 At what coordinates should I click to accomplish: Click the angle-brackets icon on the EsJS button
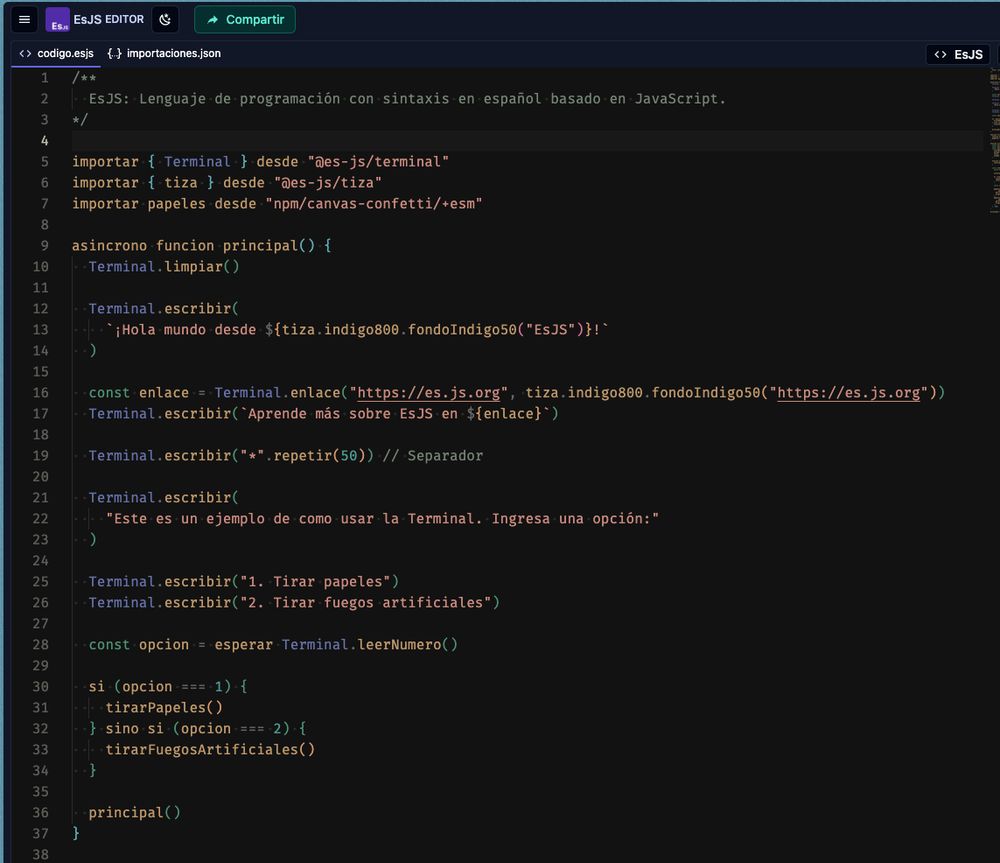click(941, 55)
